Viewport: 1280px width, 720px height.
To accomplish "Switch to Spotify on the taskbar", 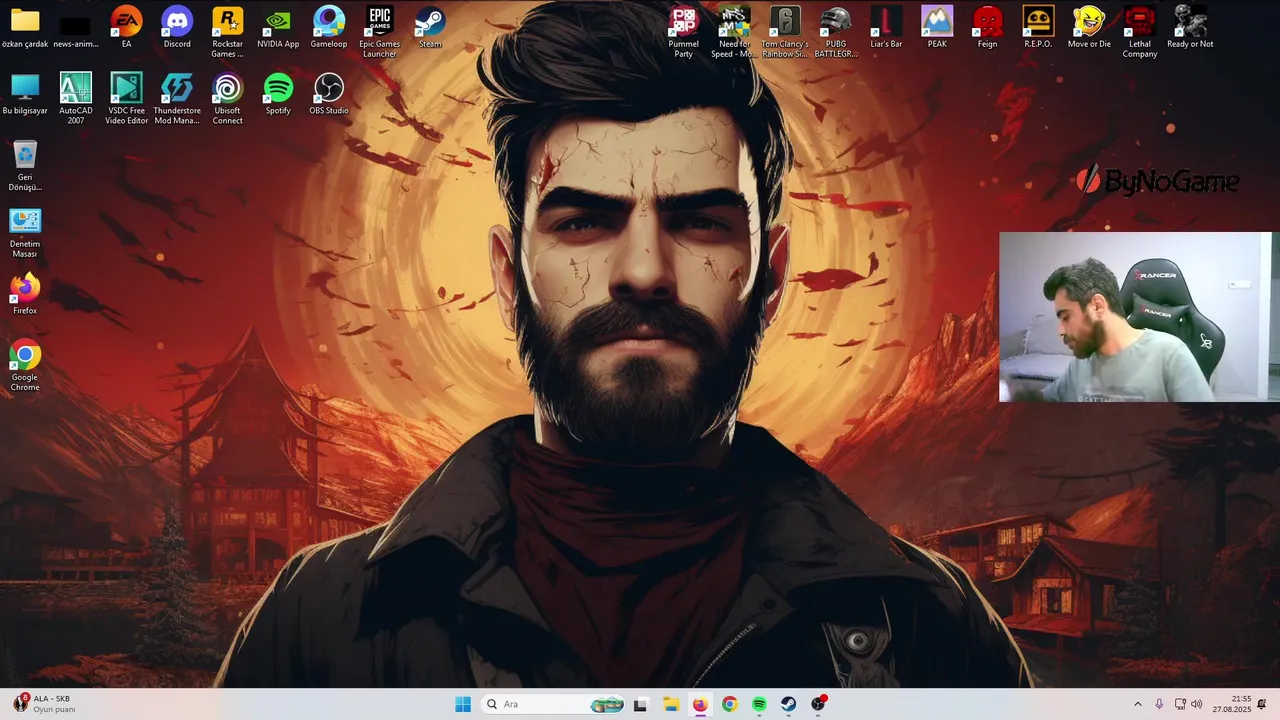I will (759, 704).
